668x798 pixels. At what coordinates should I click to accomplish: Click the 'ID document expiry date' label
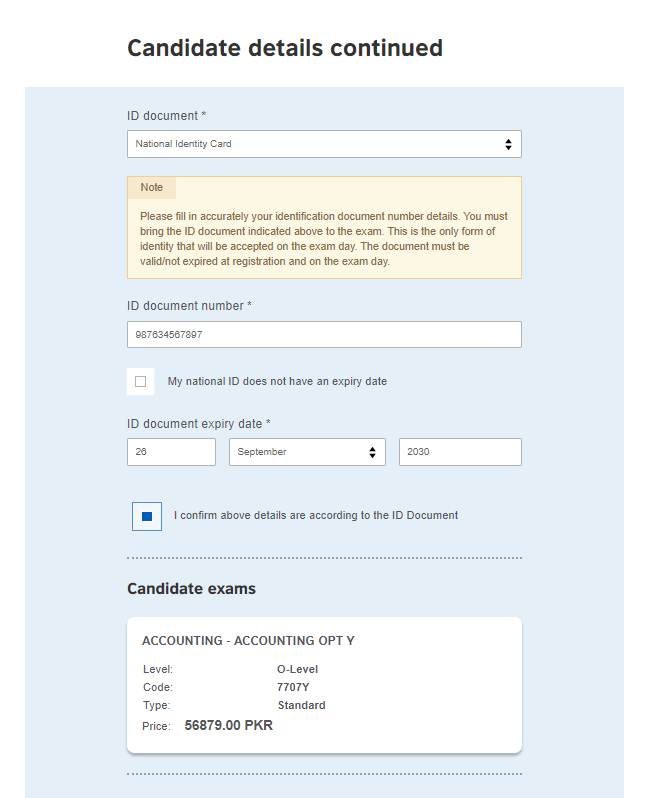[199, 424]
